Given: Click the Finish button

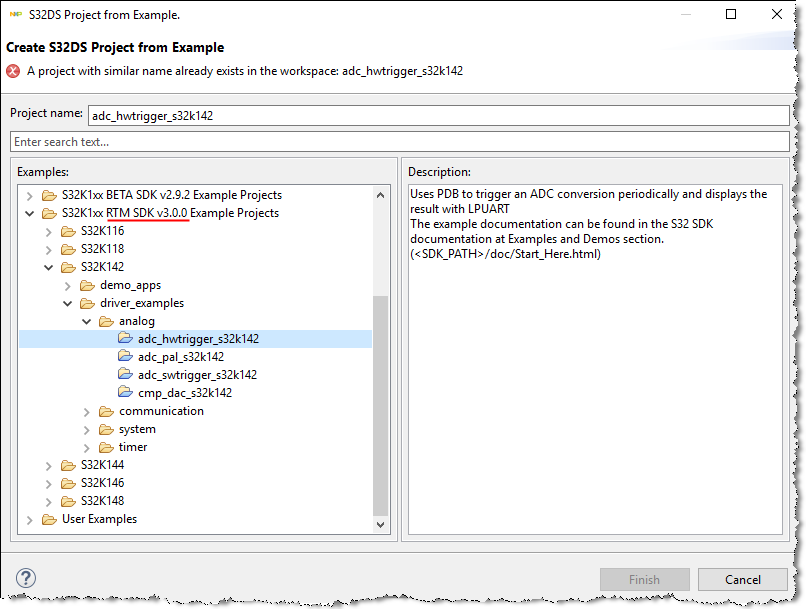Looking at the screenshot, I should (644, 579).
